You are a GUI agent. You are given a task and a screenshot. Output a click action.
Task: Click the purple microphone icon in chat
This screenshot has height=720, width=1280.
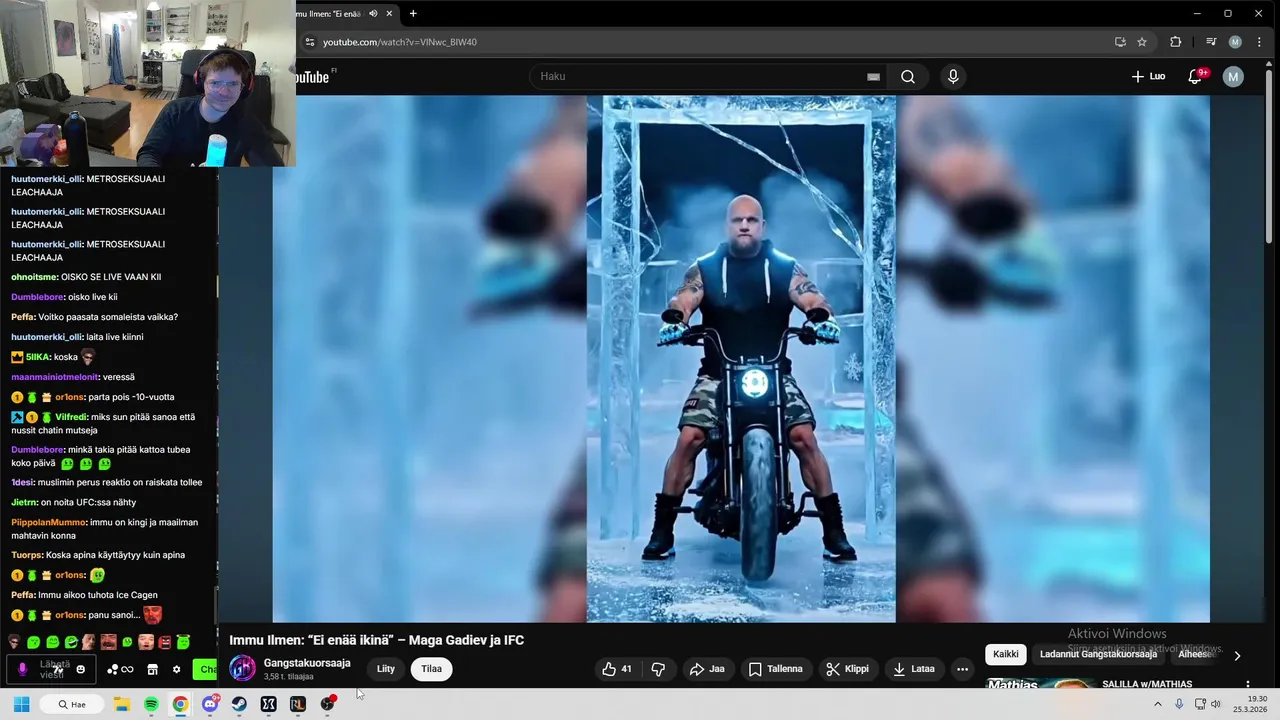[x=22, y=669]
